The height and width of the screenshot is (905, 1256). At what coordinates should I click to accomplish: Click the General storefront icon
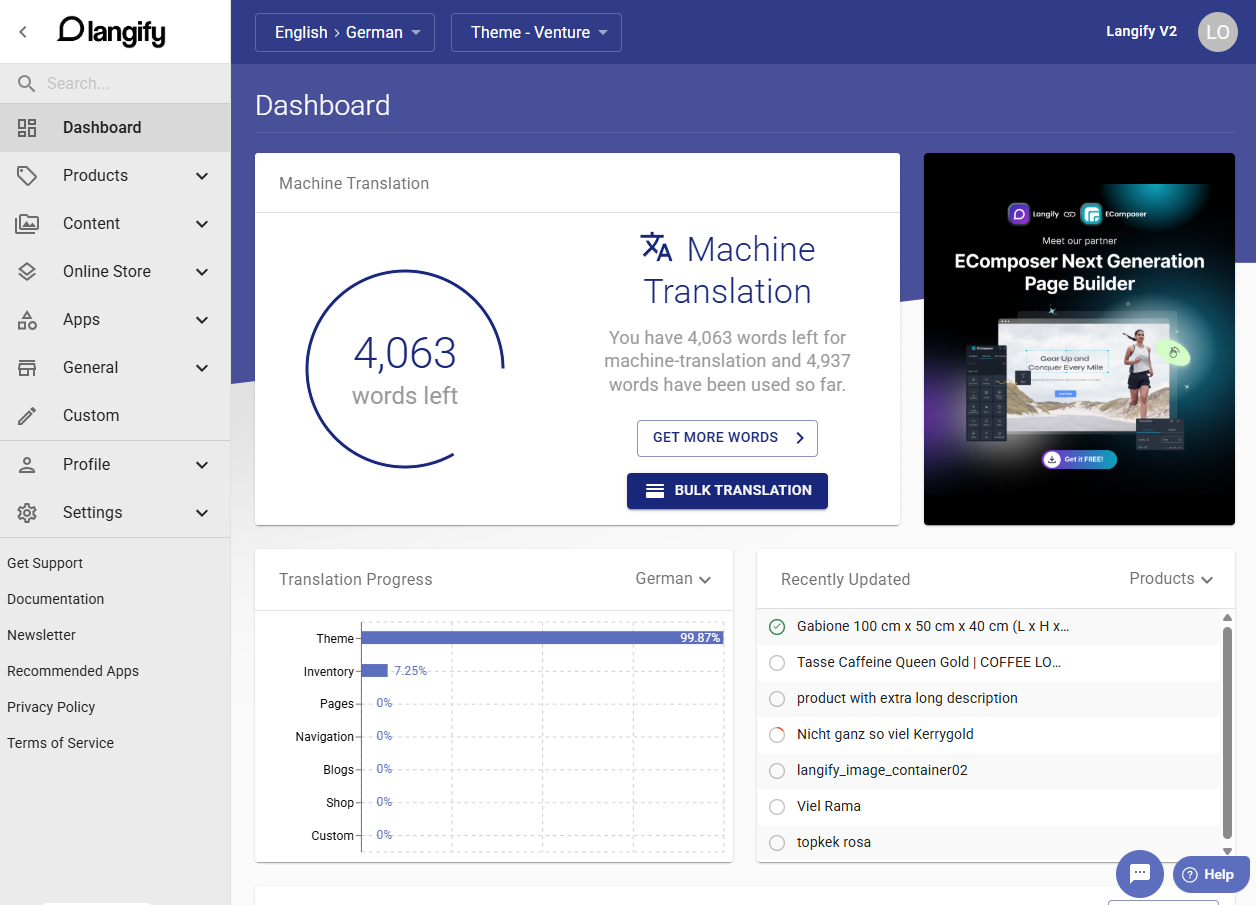[x=27, y=368]
